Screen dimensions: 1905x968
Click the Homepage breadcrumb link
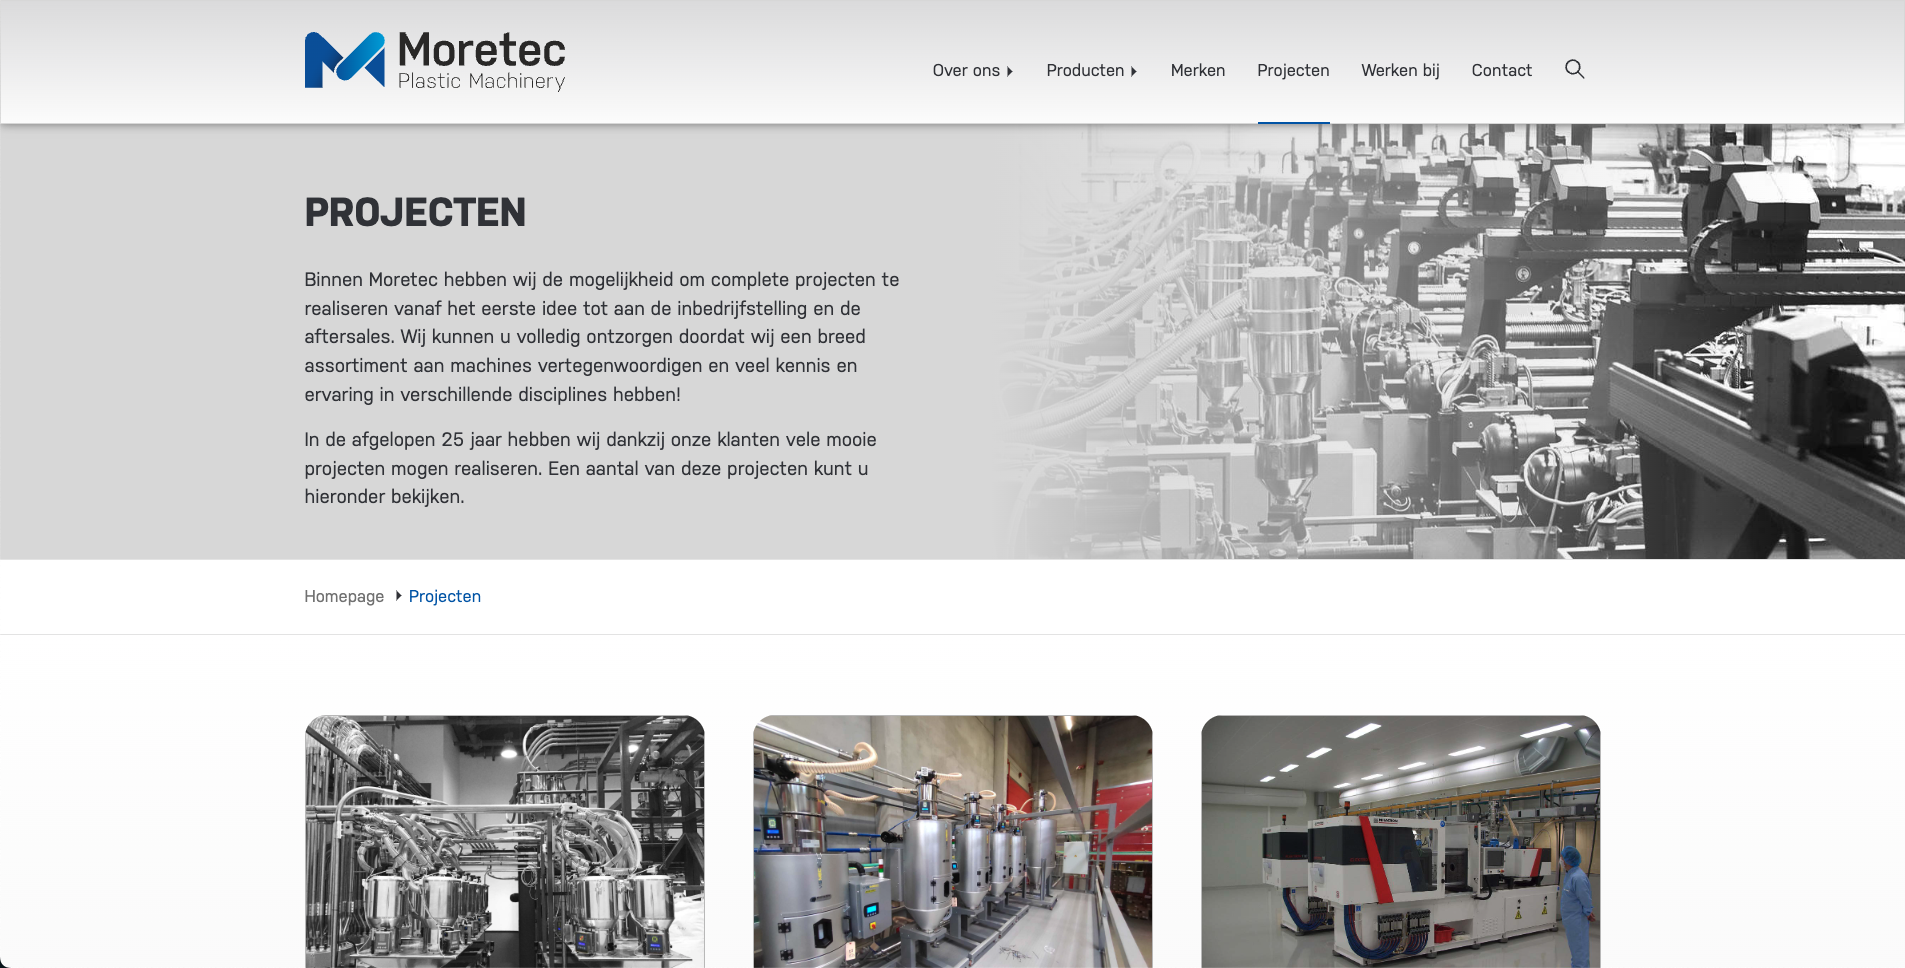click(344, 596)
